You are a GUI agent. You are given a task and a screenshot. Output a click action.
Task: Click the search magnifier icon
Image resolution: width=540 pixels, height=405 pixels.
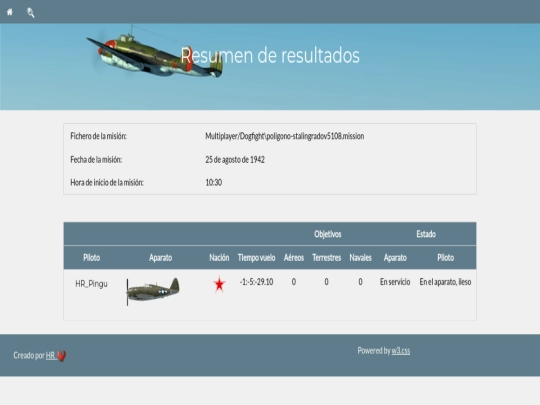31,13
